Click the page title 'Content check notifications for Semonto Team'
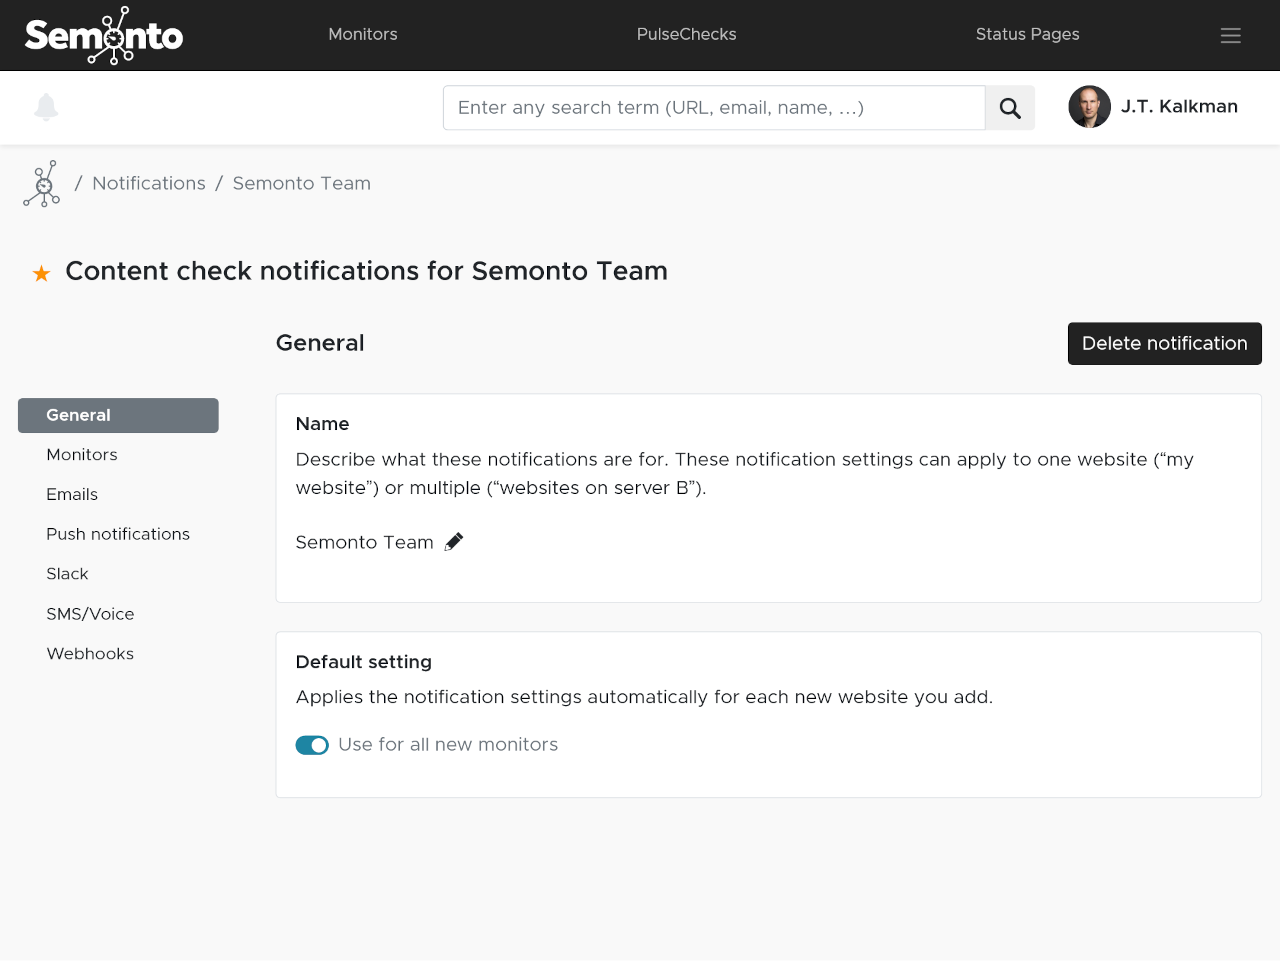This screenshot has height=961, width=1280. [367, 272]
